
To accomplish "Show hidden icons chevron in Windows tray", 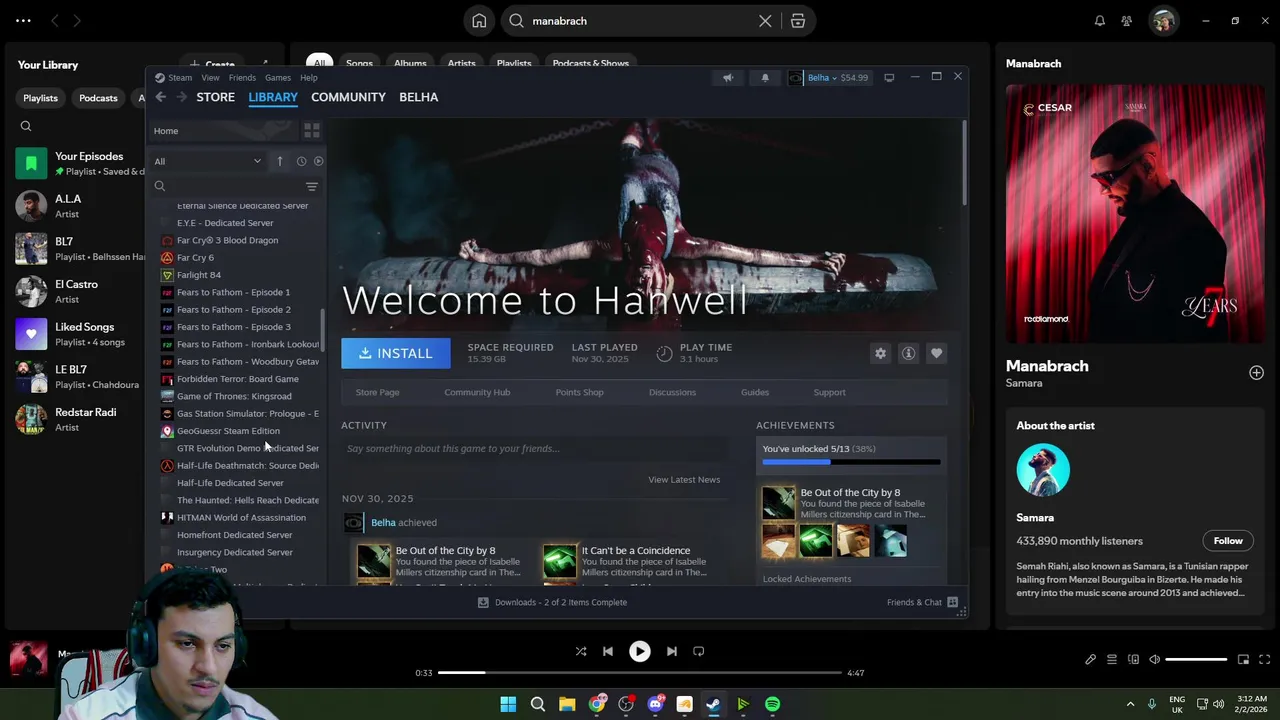I will (1130, 704).
